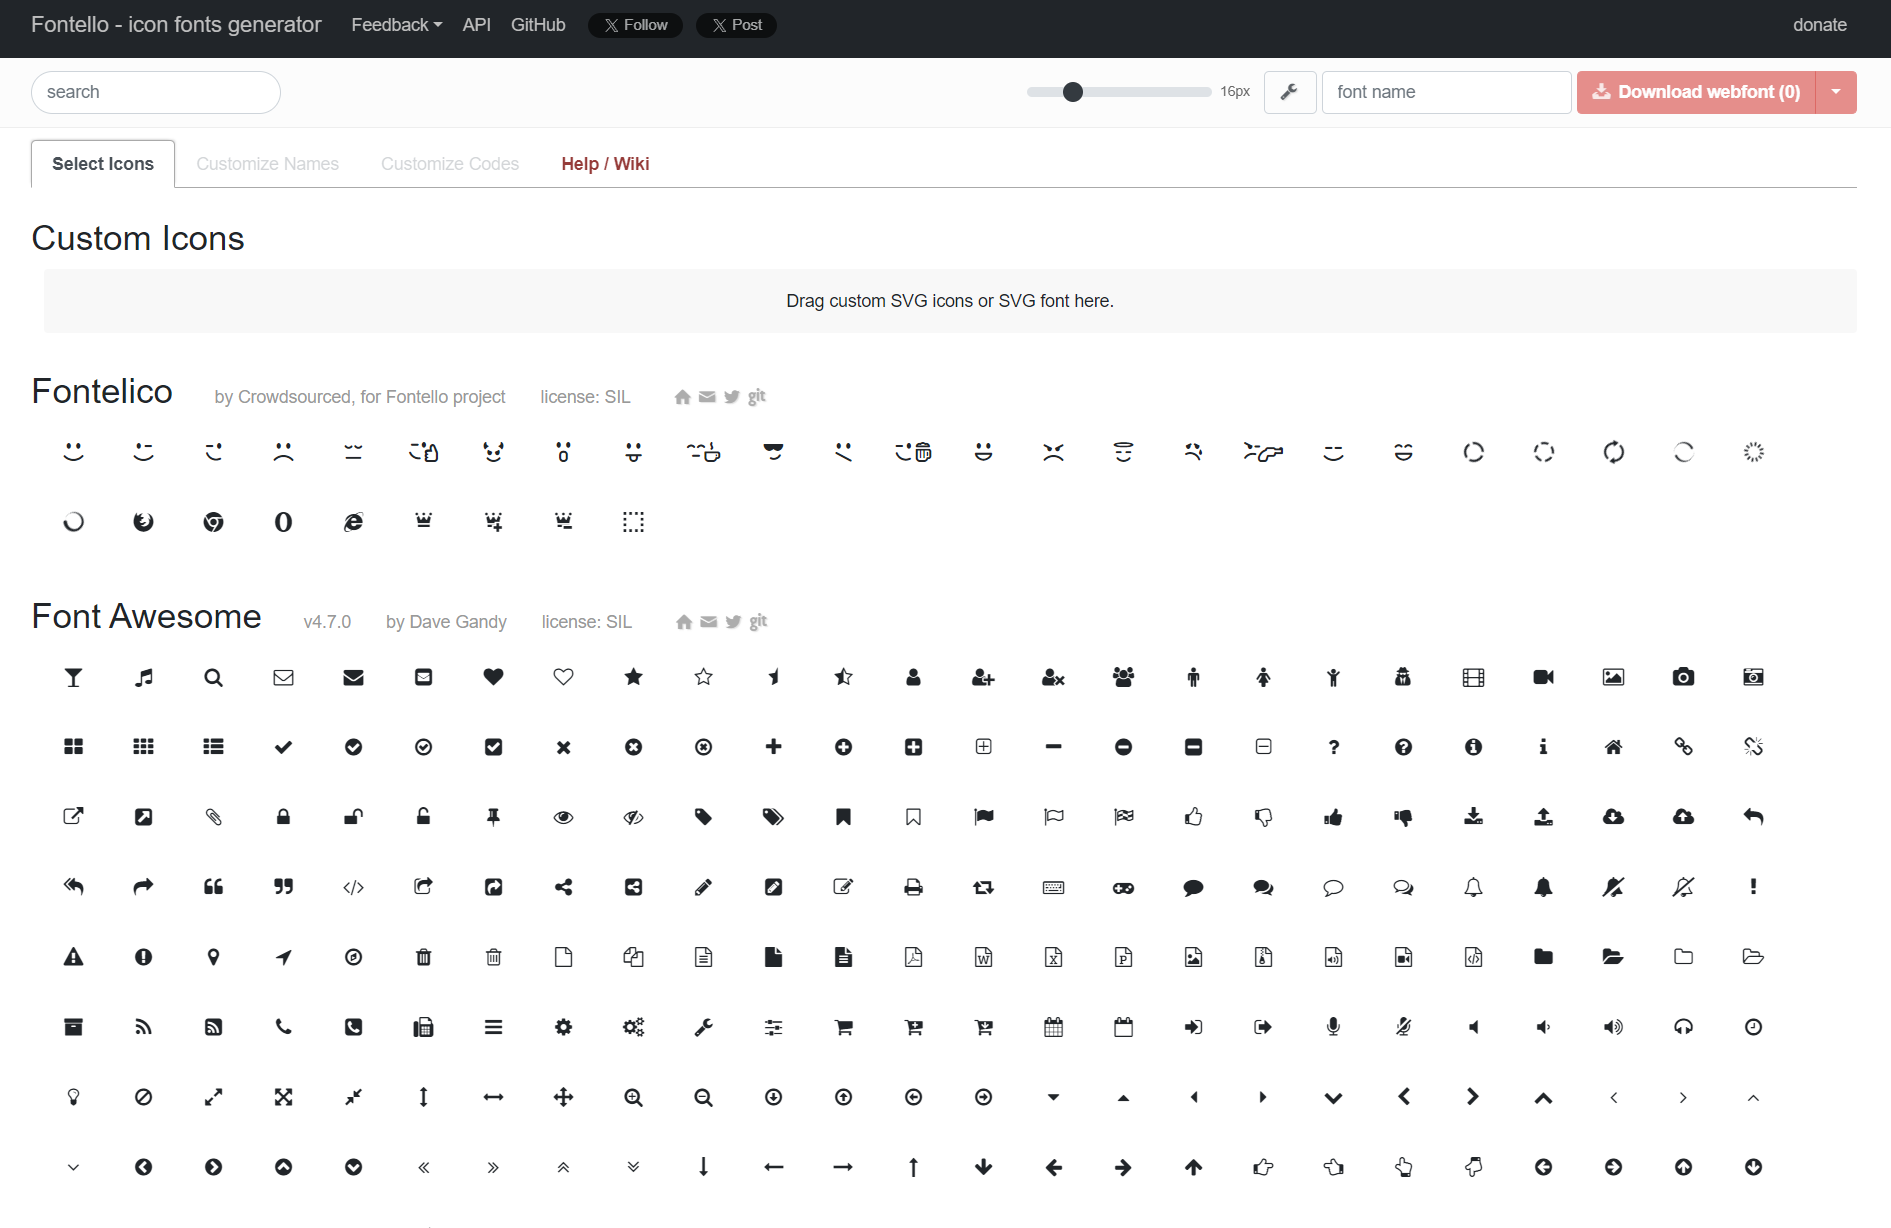Pick the zoom-in magnifier icon
The width and height of the screenshot is (1891, 1228).
(634, 1097)
